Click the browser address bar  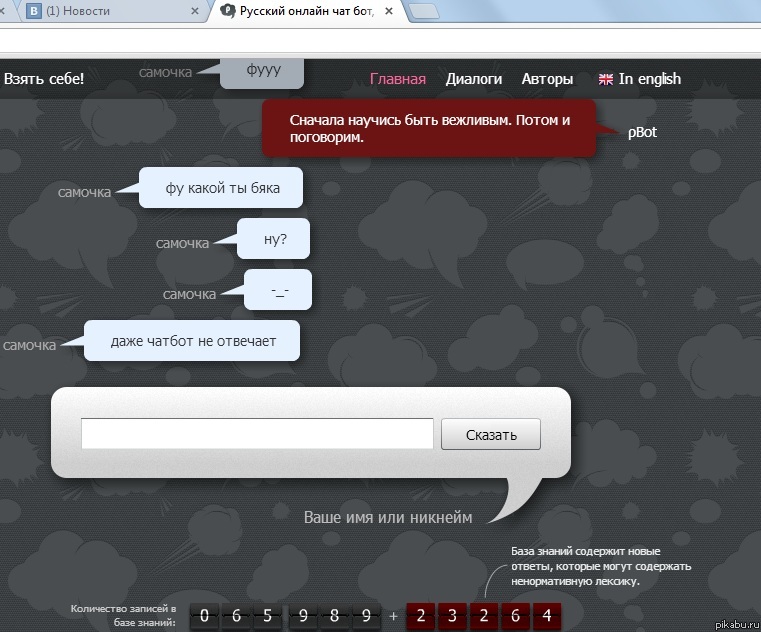pyautogui.click(x=380, y=42)
